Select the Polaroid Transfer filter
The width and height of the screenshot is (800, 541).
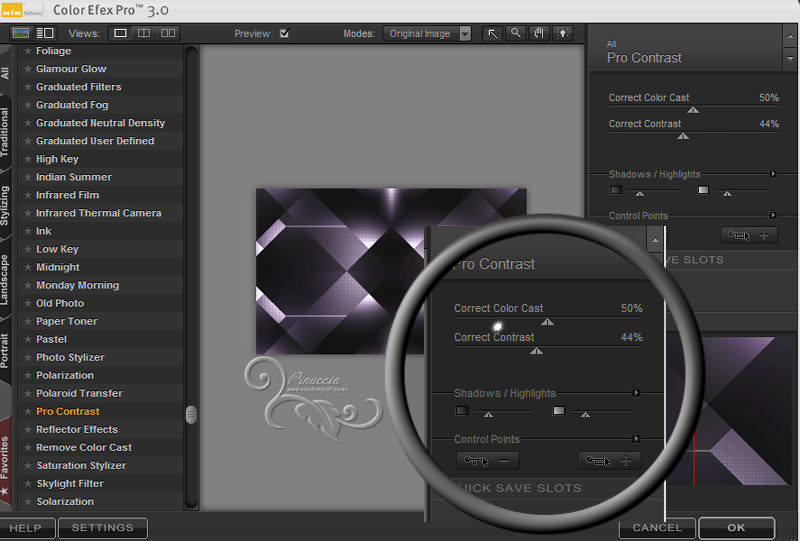pyautogui.click(x=79, y=394)
